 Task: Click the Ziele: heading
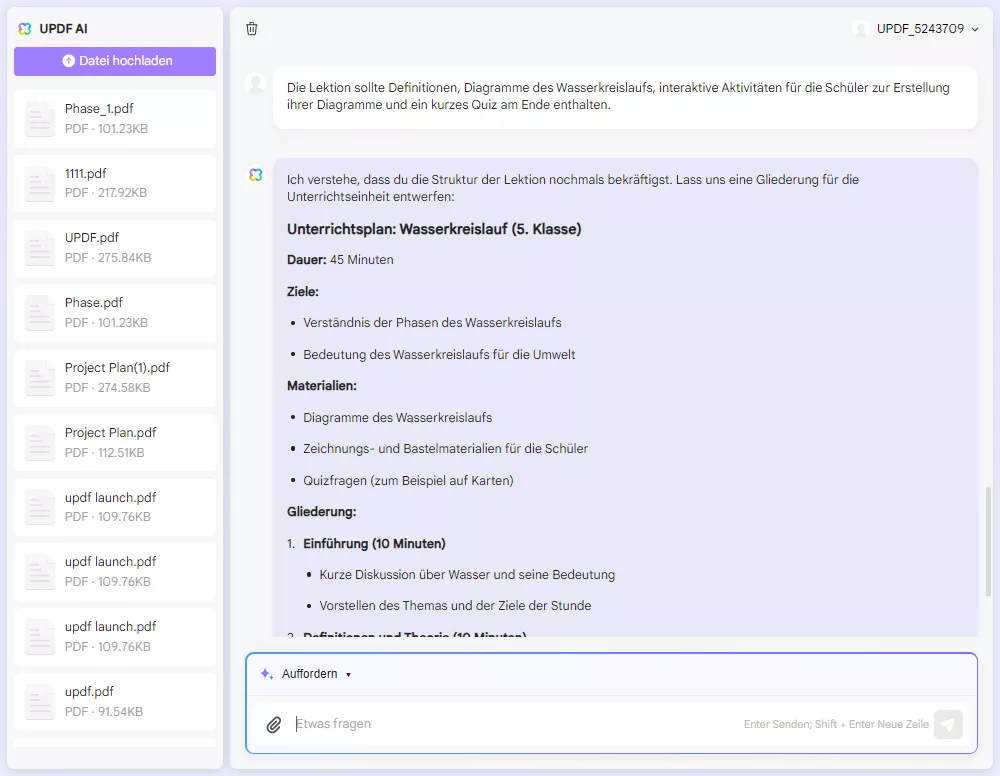click(303, 292)
